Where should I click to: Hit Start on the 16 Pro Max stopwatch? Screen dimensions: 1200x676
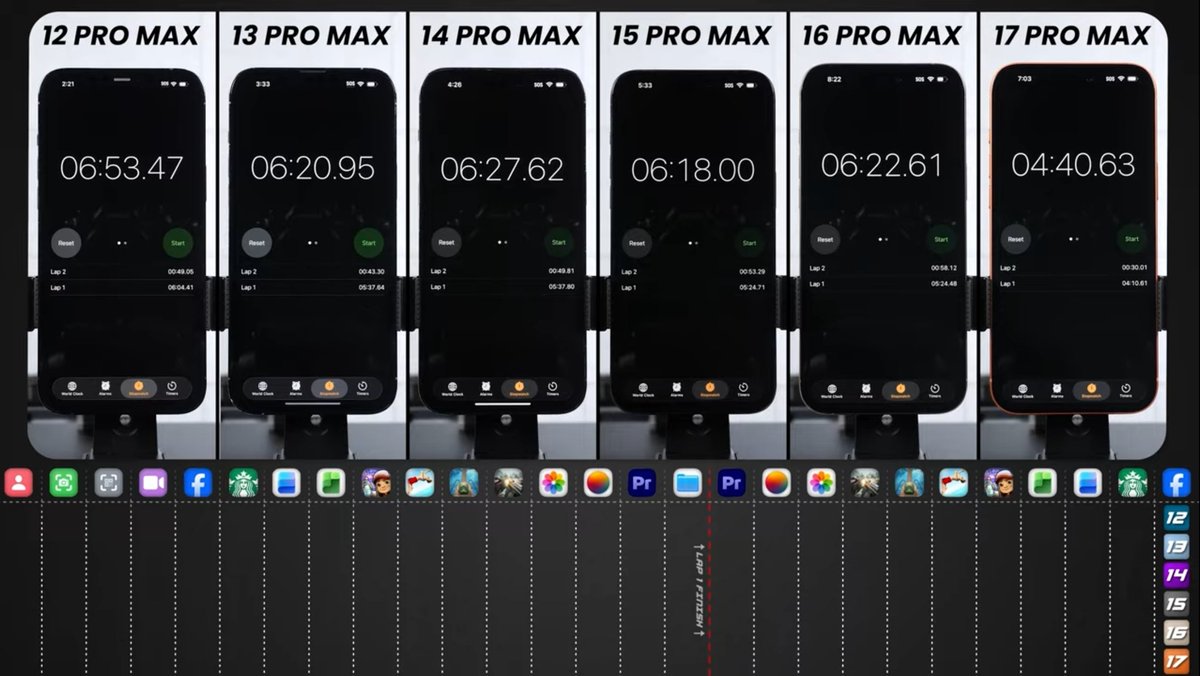pyautogui.click(x=940, y=239)
